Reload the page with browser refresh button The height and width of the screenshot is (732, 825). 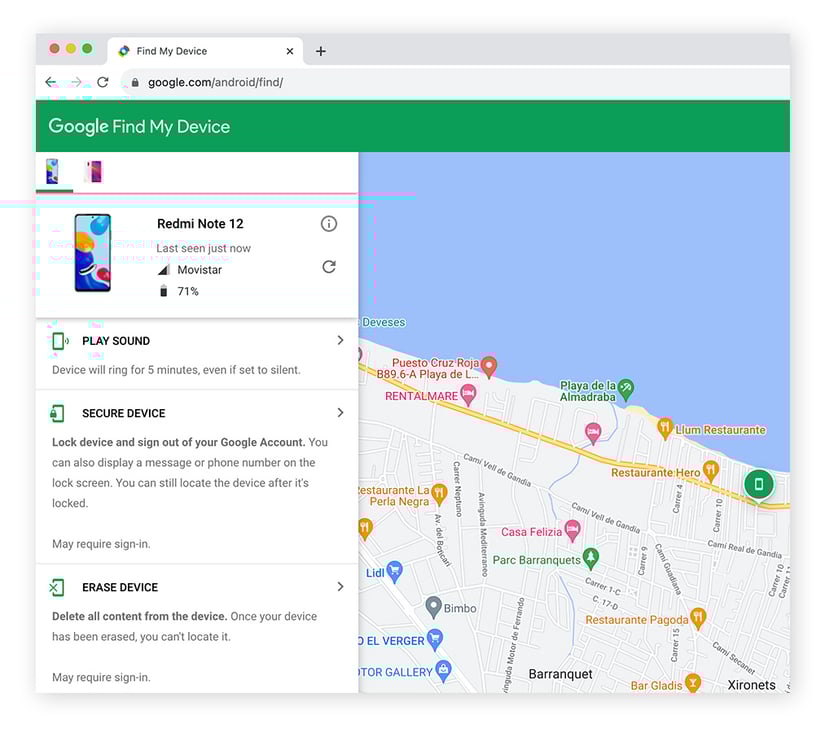(x=102, y=82)
